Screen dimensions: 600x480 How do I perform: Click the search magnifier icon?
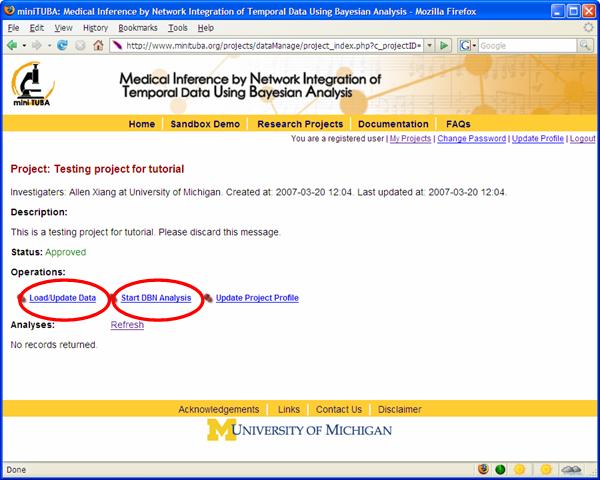pyautogui.click(x=585, y=46)
